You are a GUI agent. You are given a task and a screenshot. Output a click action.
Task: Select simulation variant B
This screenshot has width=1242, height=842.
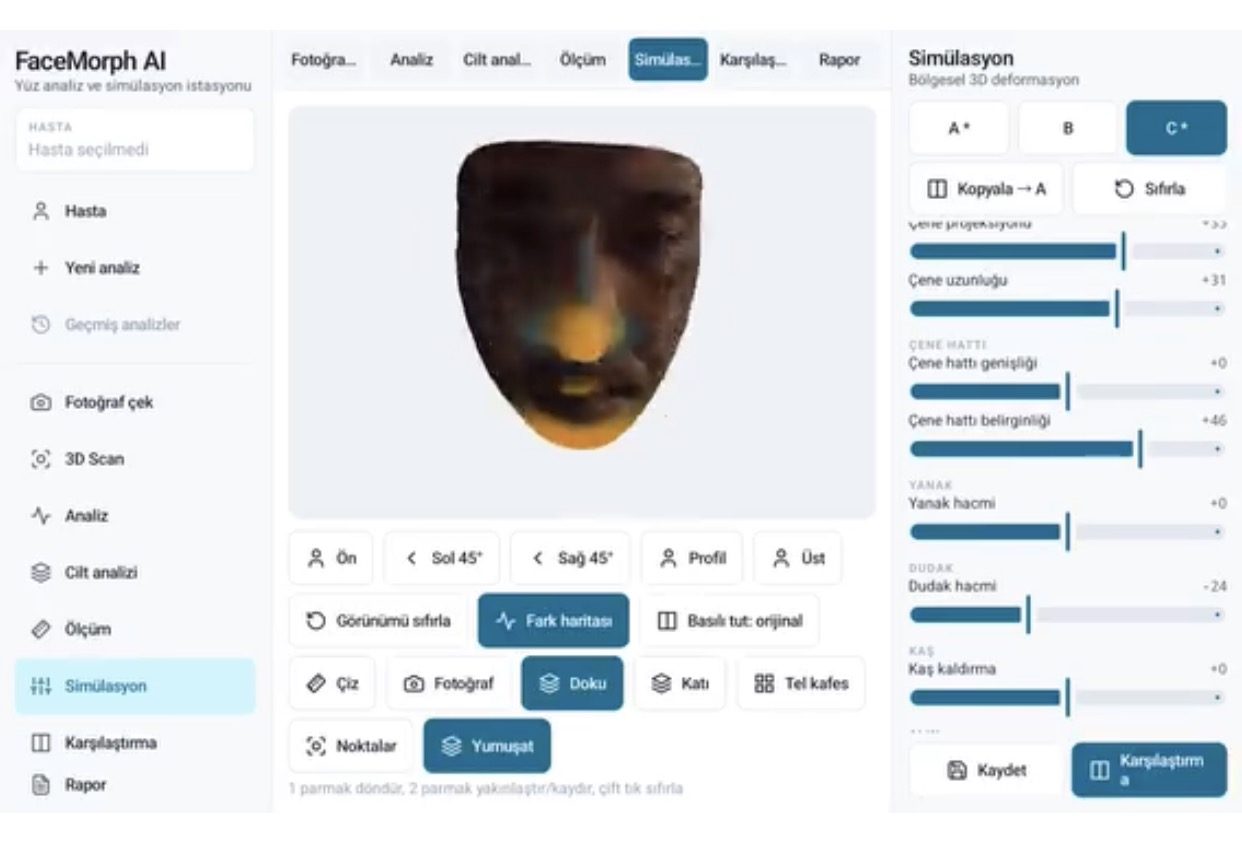tap(1068, 128)
